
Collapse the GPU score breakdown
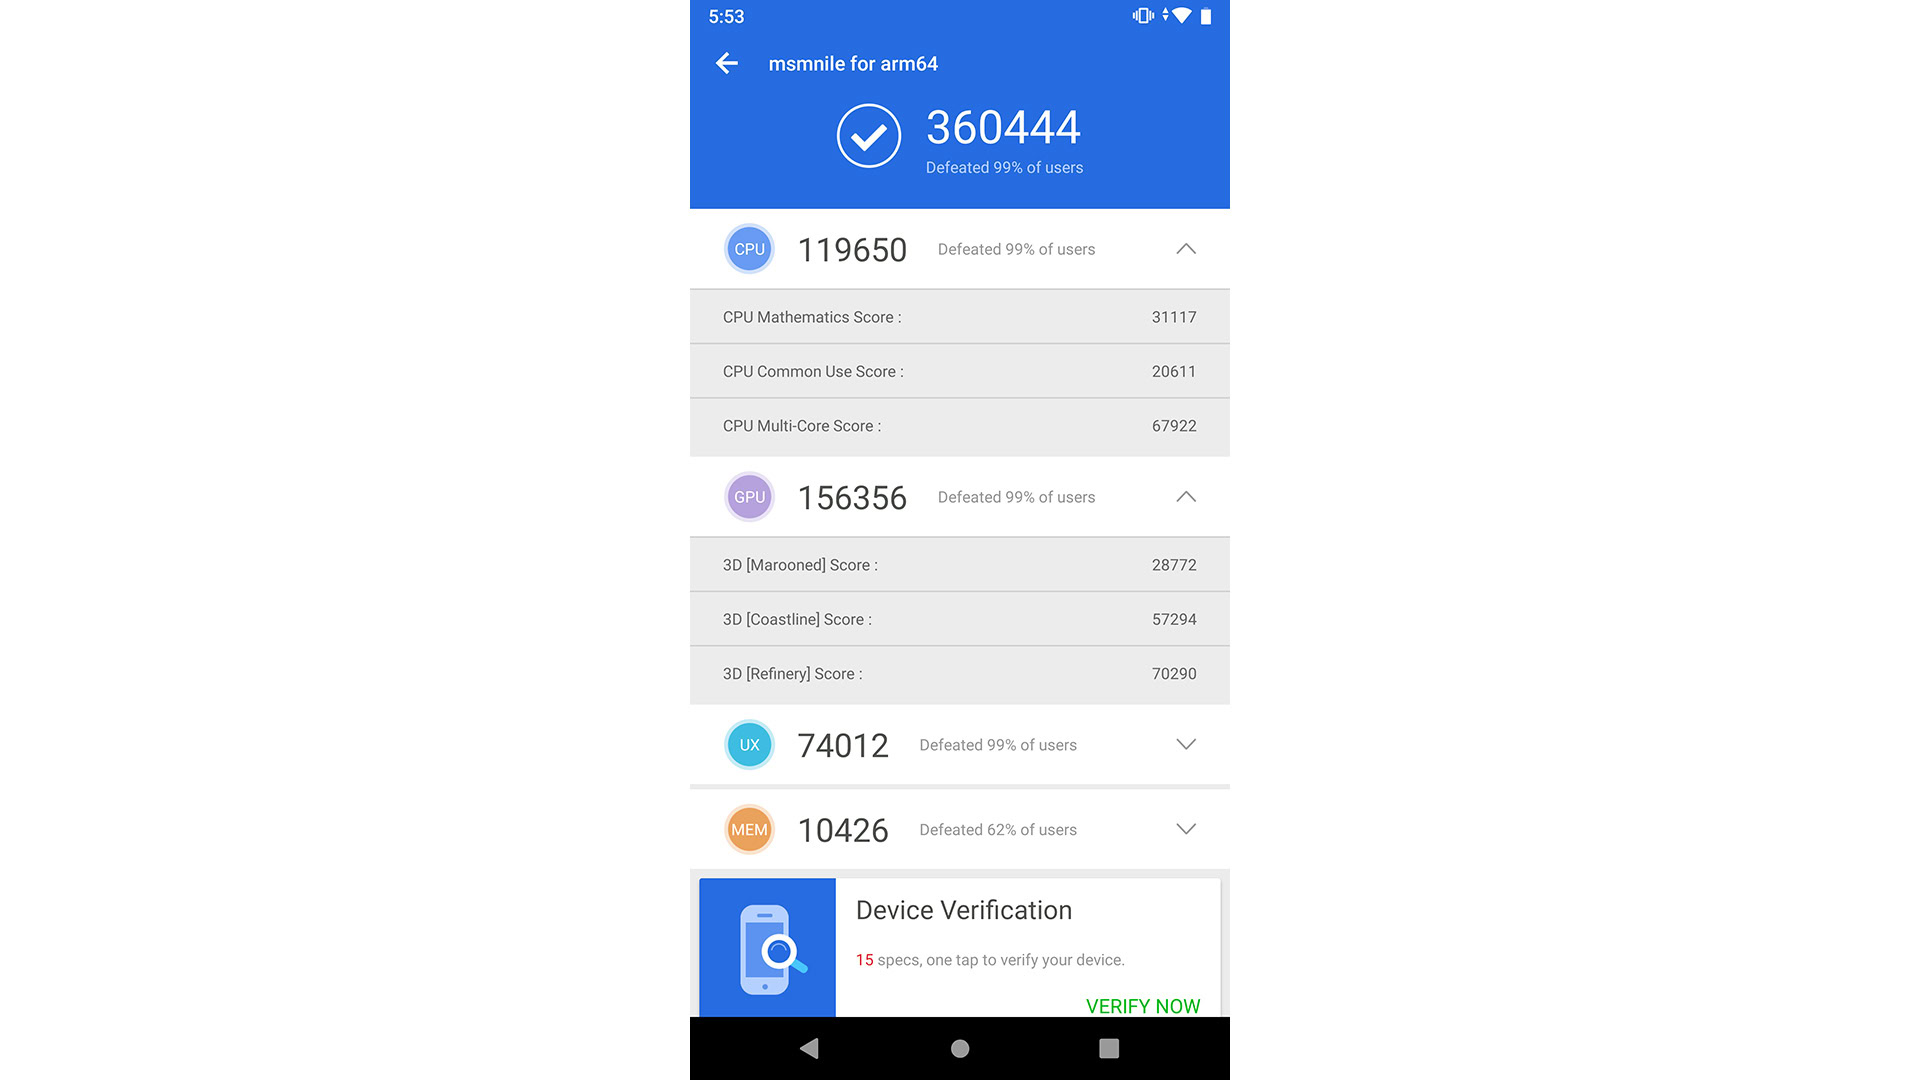pos(1187,497)
